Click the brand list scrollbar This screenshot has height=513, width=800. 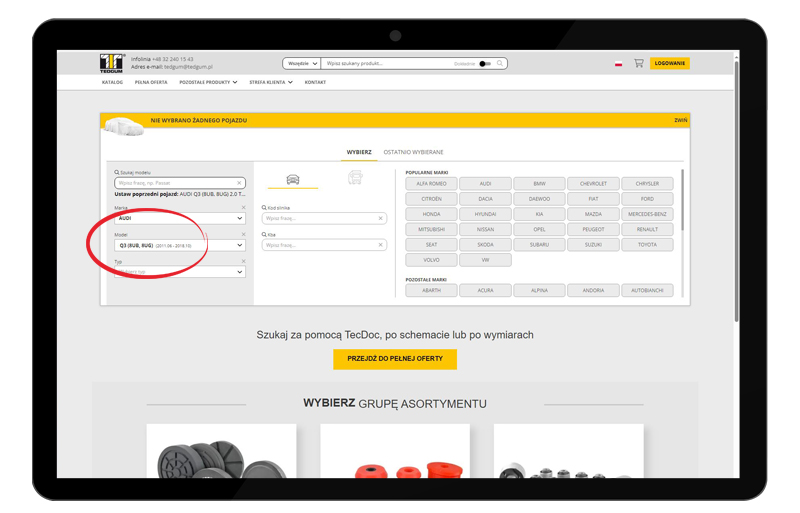click(x=682, y=200)
